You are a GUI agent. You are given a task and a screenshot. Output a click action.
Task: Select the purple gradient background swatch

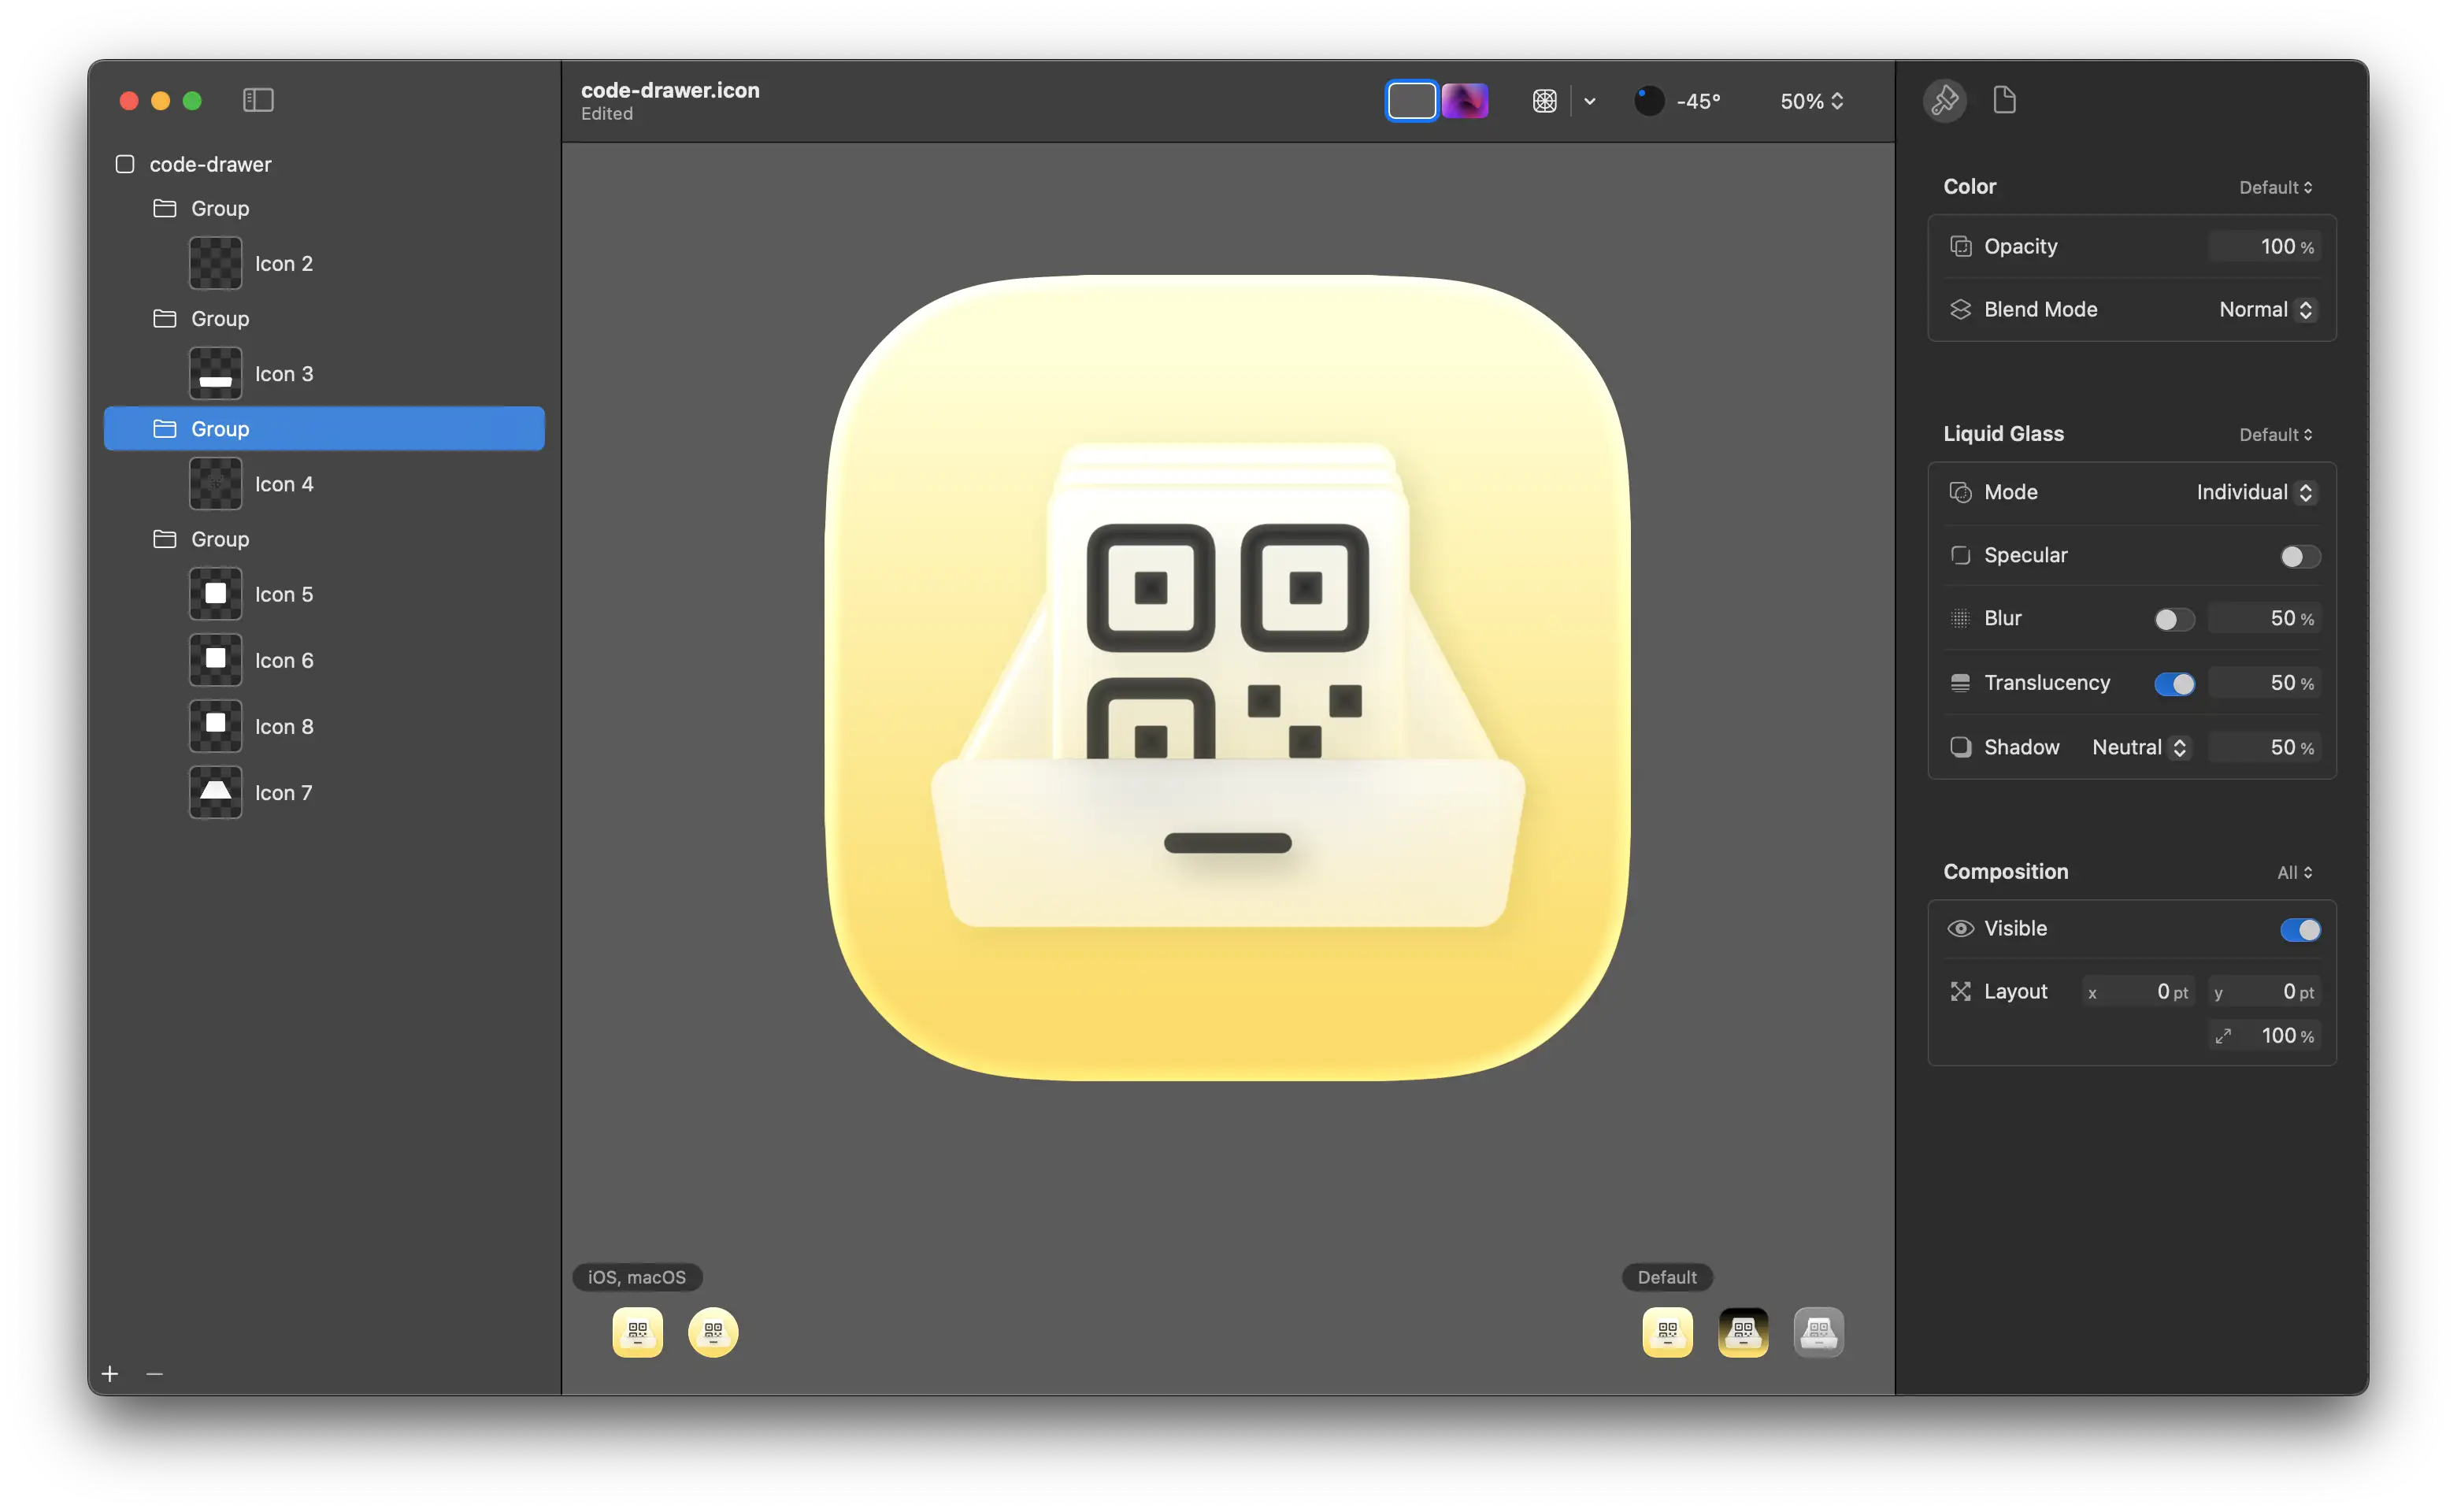pyautogui.click(x=1464, y=101)
